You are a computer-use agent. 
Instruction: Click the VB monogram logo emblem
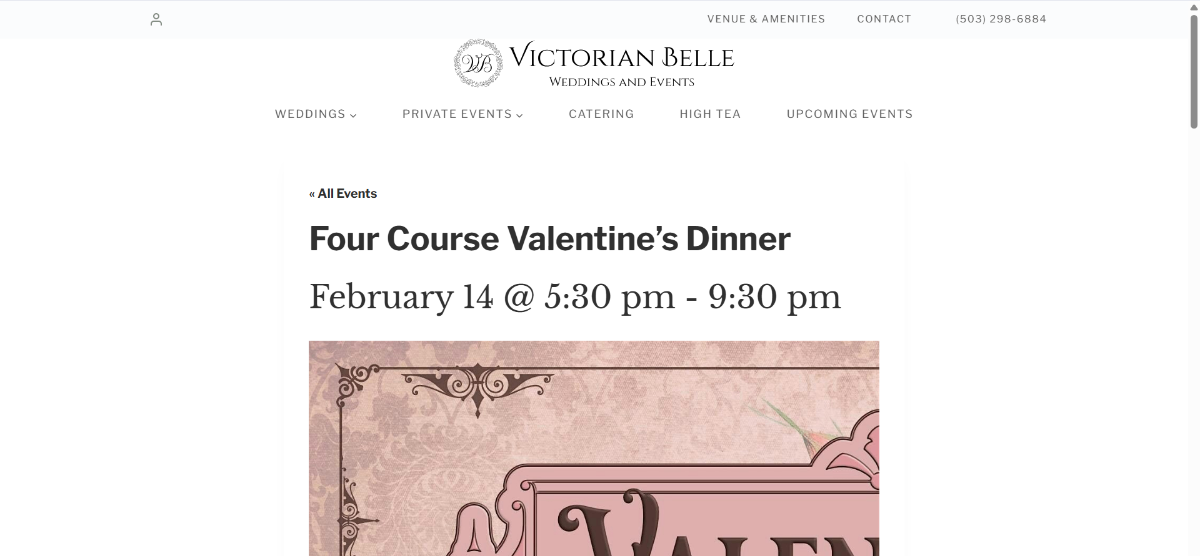tap(478, 63)
